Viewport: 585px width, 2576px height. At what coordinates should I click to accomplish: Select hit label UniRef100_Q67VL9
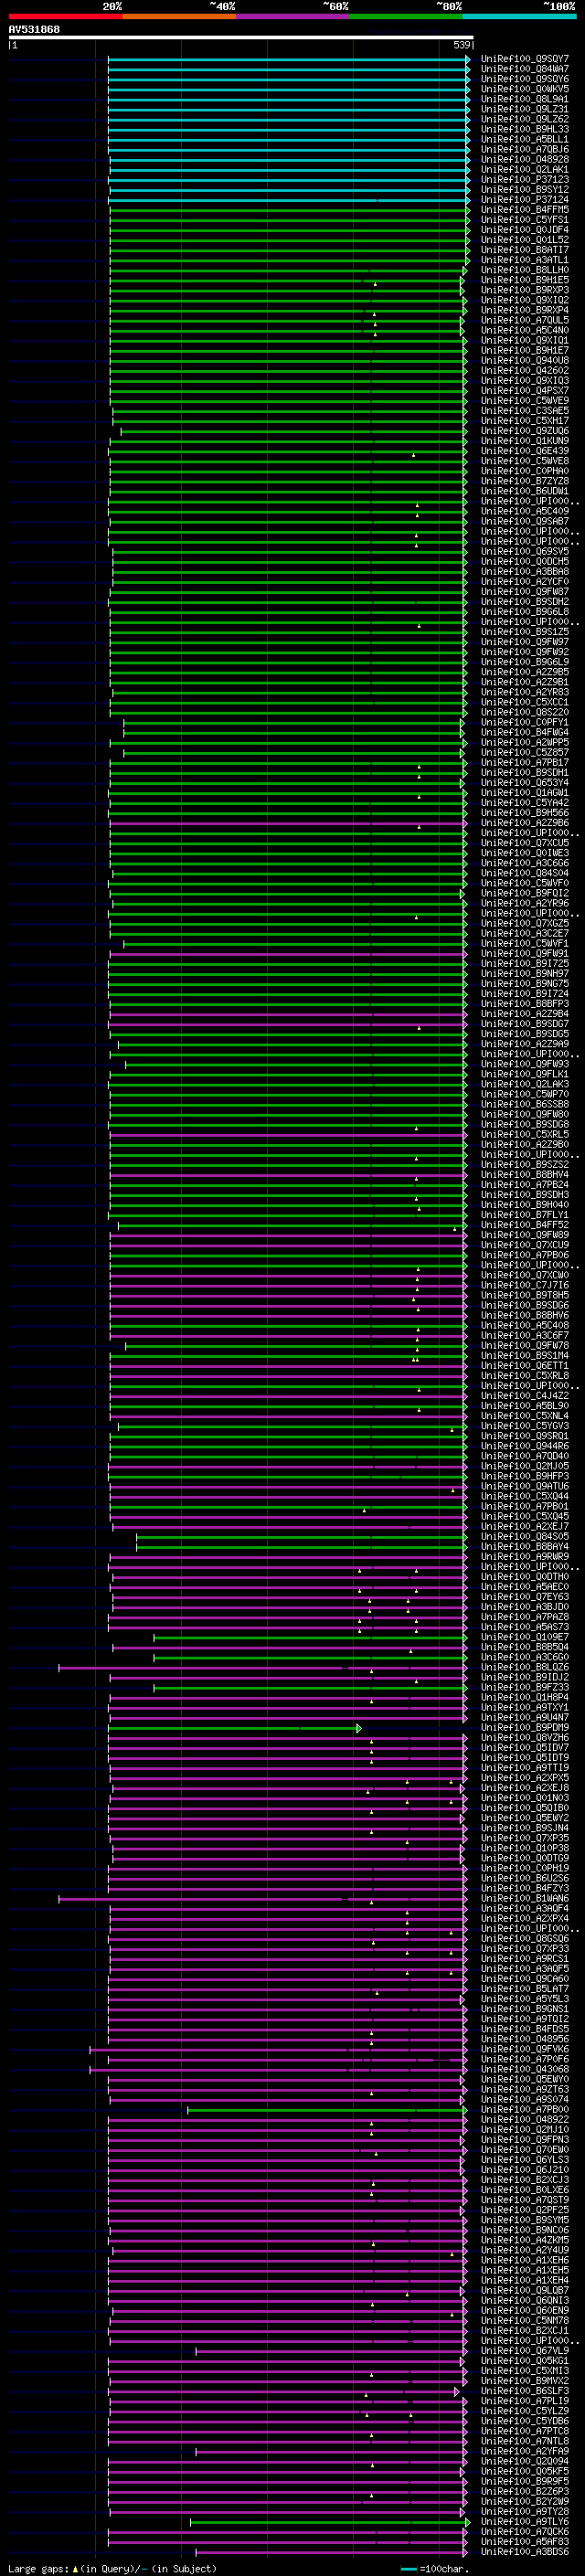click(524, 2351)
